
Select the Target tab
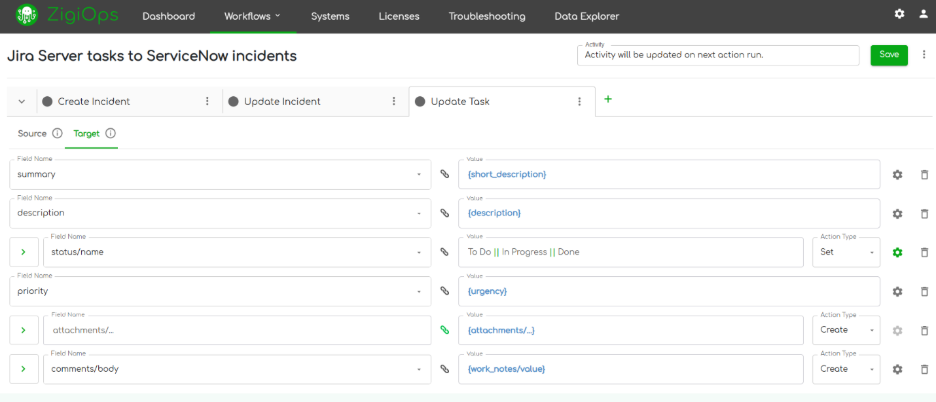click(87, 133)
